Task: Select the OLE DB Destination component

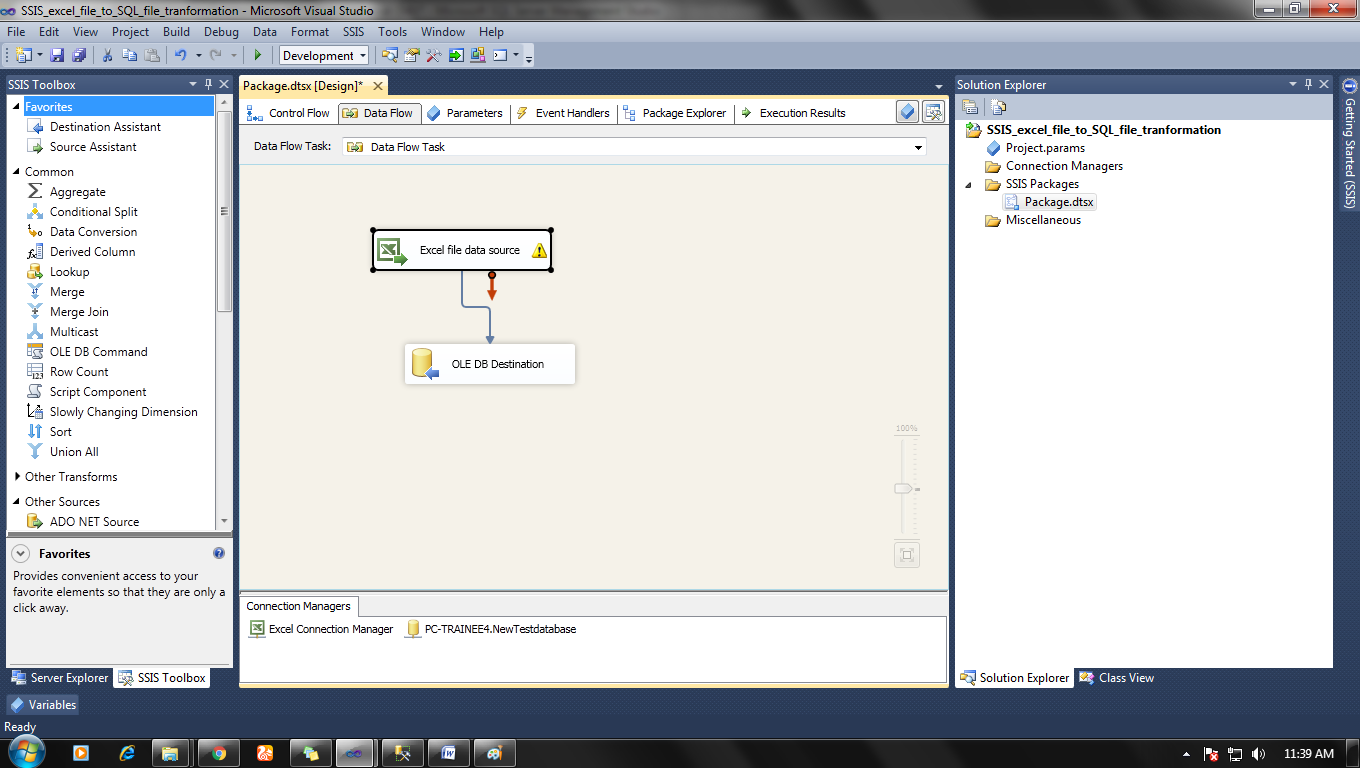Action: (490, 364)
